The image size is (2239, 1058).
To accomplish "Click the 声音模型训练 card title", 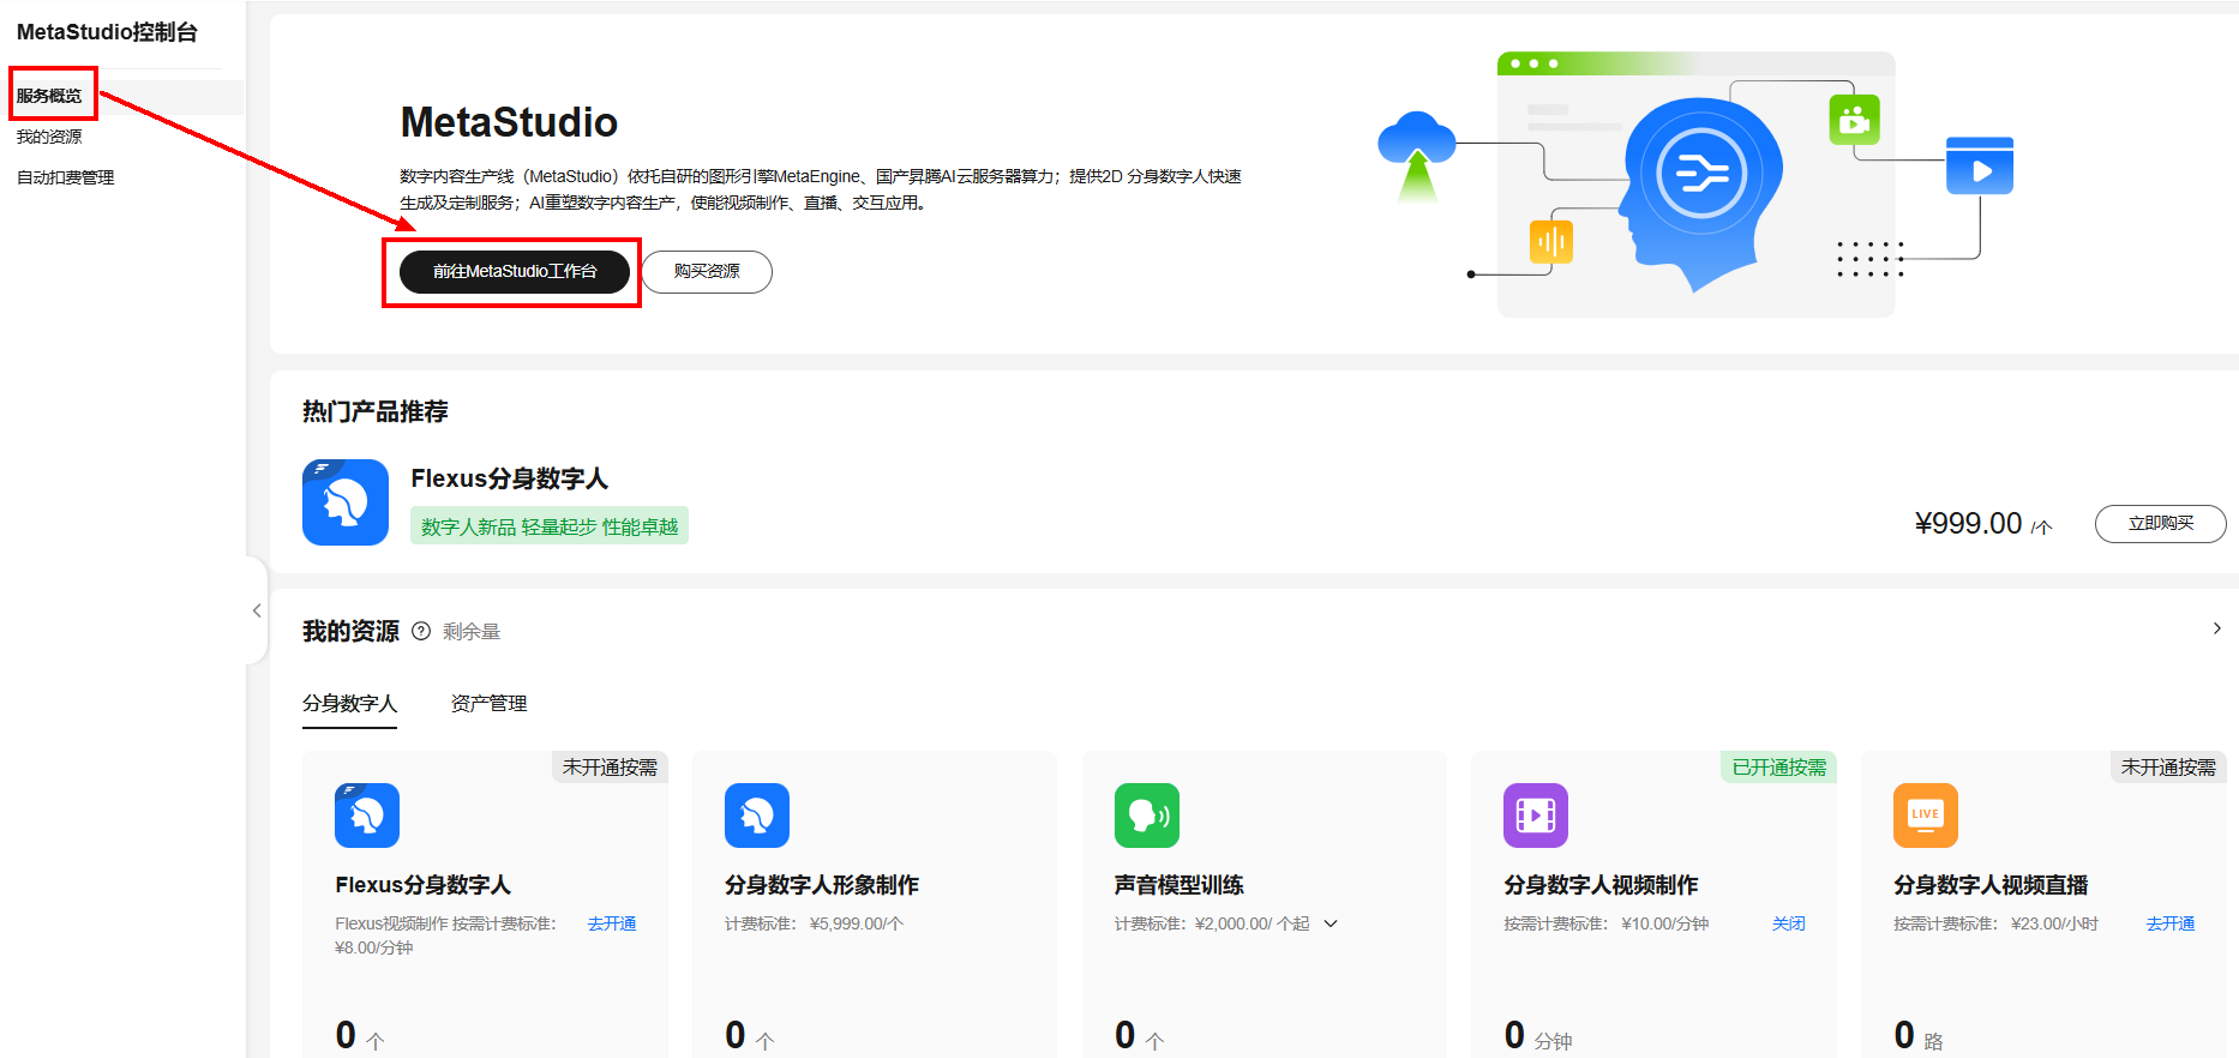I will pyautogui.click(x=1179, y=885).
